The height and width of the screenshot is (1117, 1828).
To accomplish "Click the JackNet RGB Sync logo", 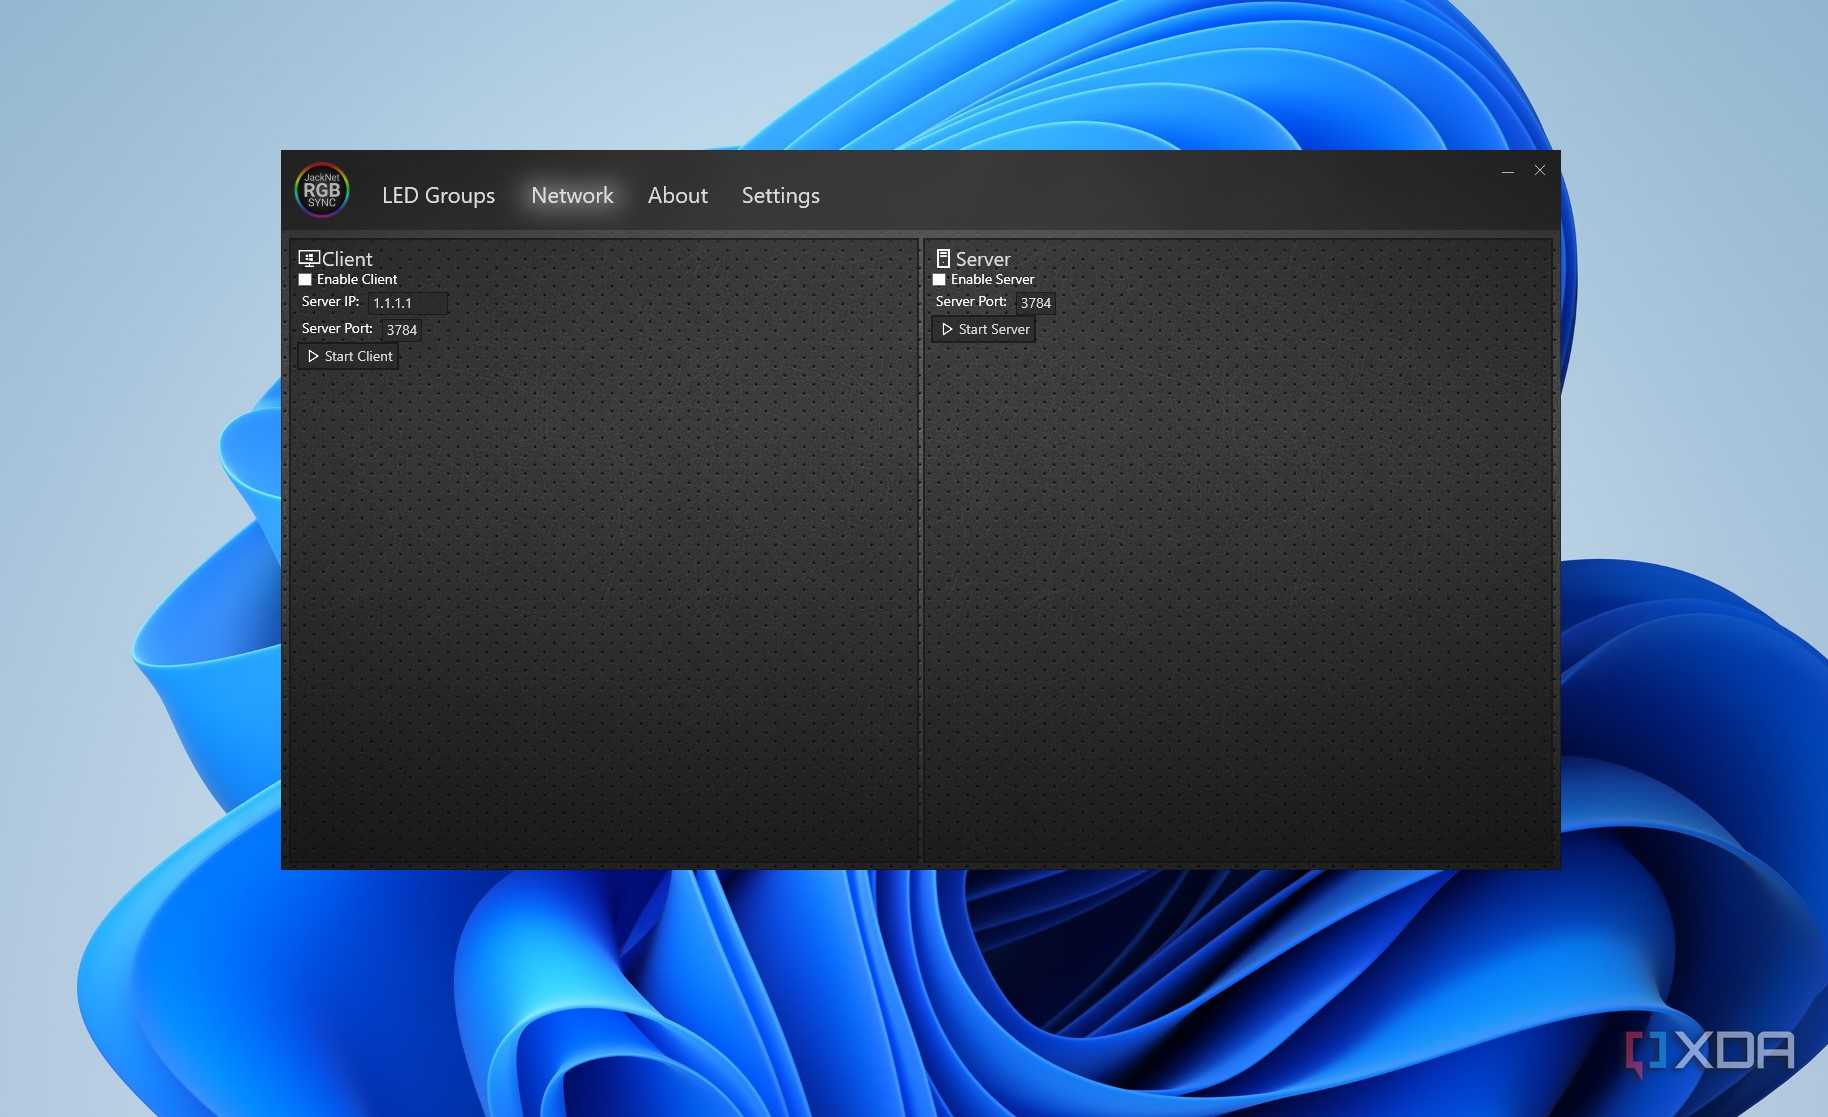I will pos(322,190).
